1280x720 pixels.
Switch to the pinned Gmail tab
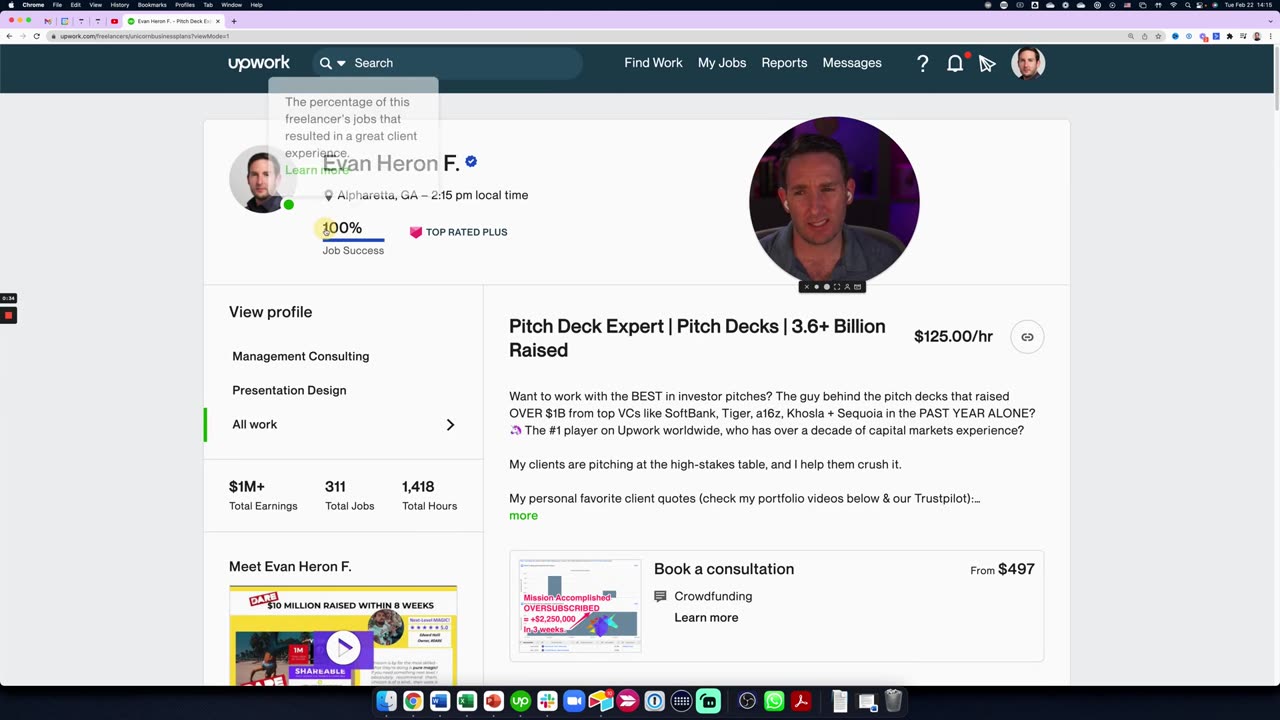(x=47, y=21)
